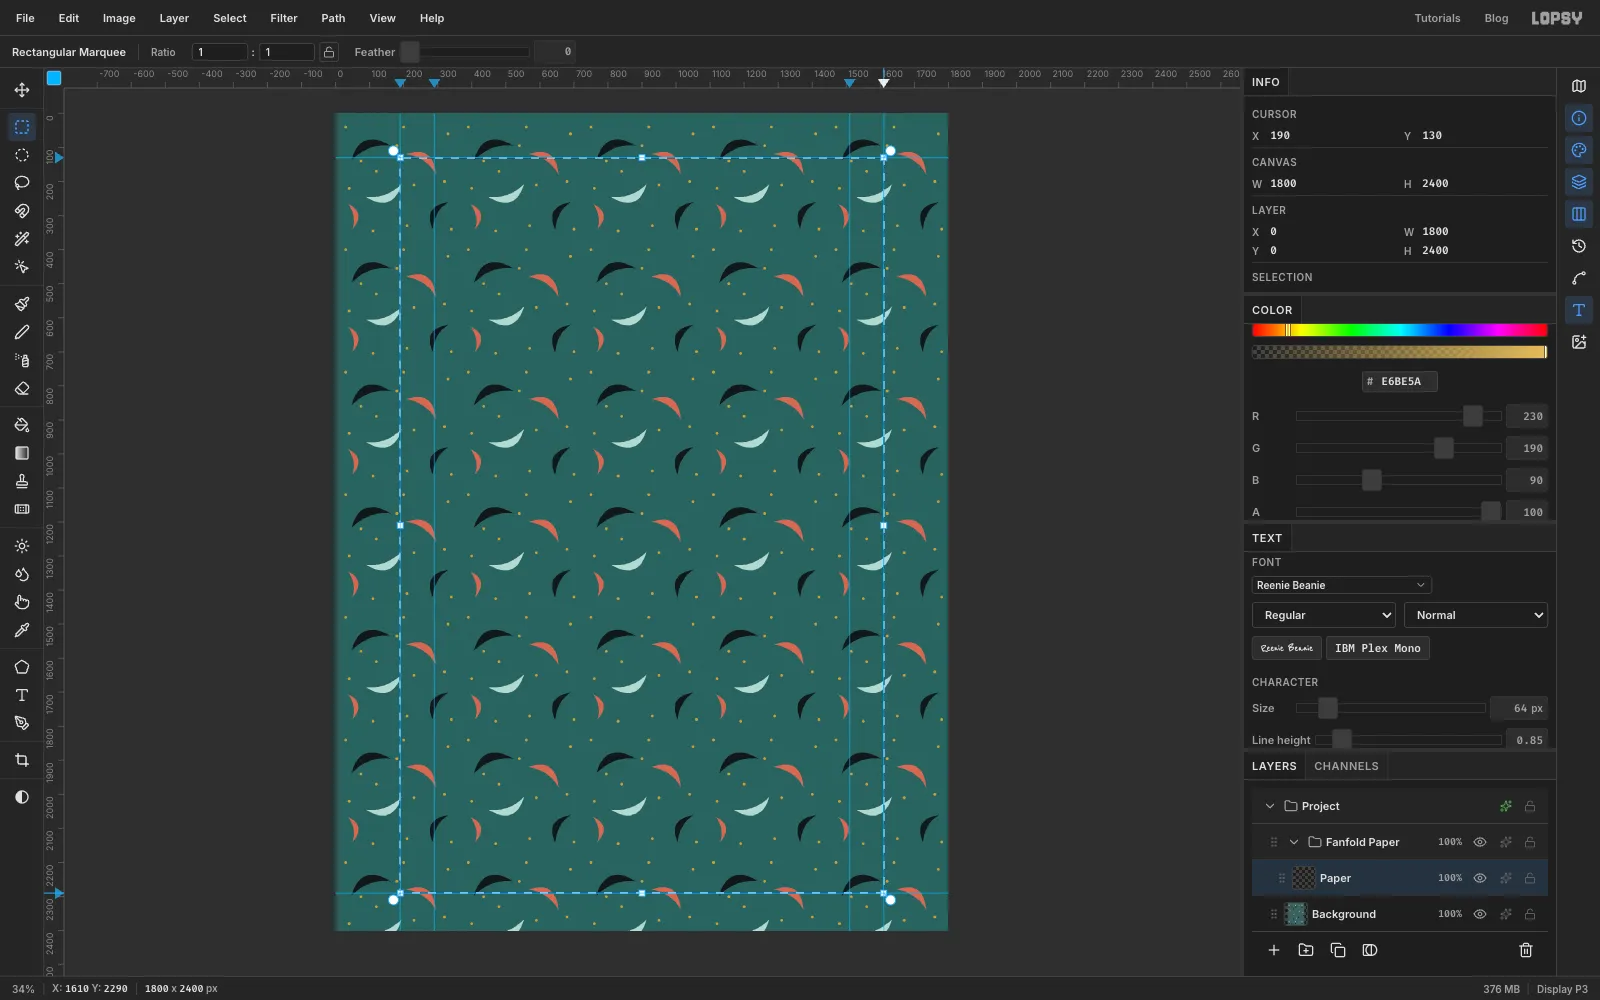Lock the Background layer
Image resolution: width=1600 pixels, height=1000 pixels.
[x=1530, y=914]
